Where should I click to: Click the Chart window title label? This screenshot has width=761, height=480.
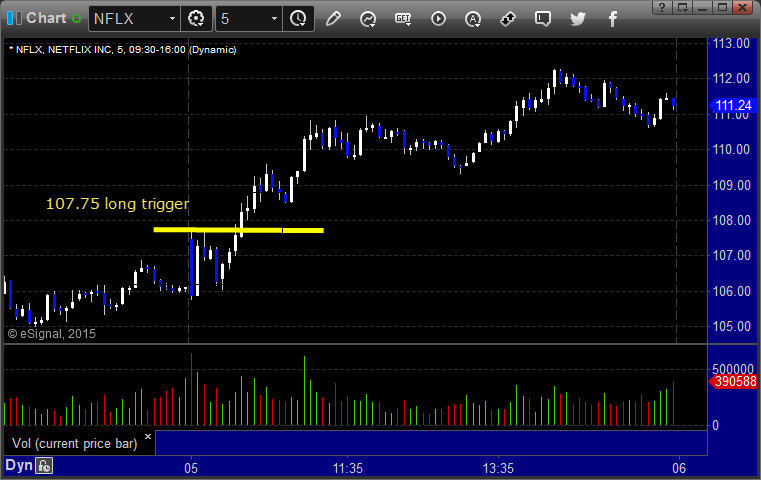pyautogui.click(x=46, y=18)
